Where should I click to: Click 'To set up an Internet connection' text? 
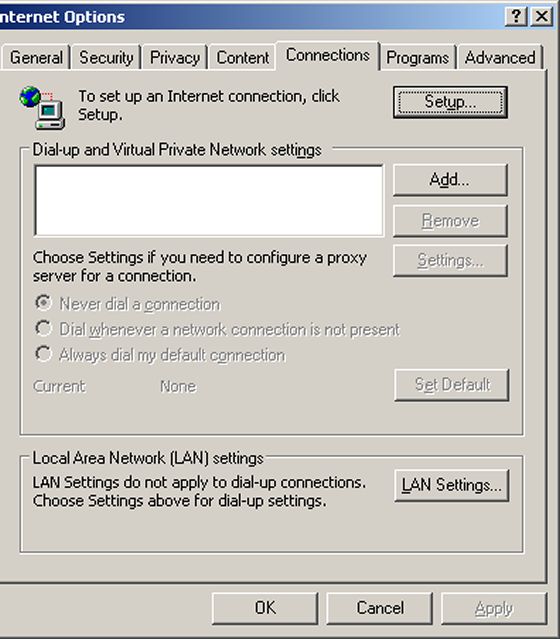point(209,106)
